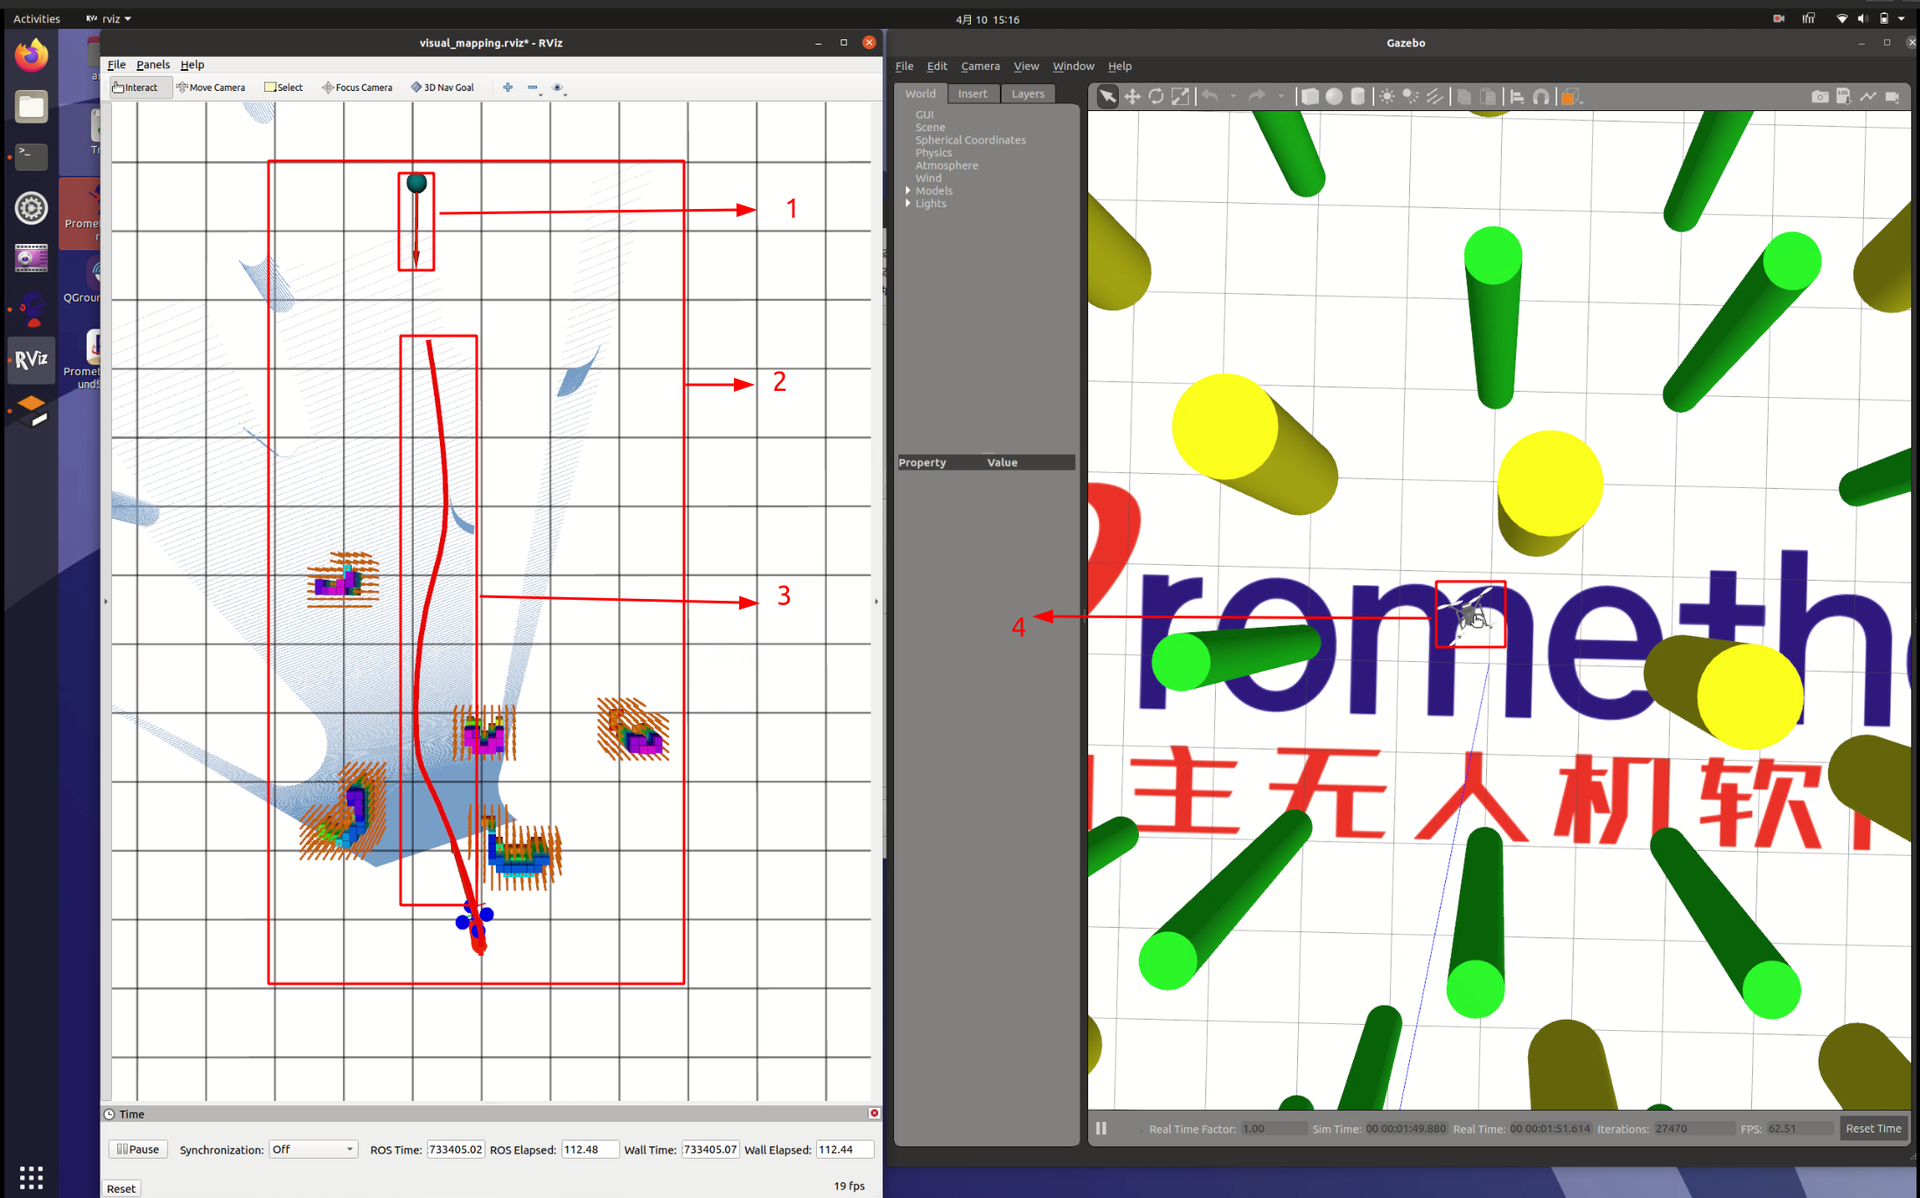Click the blue plus add-tool icon in RViz
The height and width of the screenshot is (1198, 1920).
pyautogui.click(x=508, y=87)
